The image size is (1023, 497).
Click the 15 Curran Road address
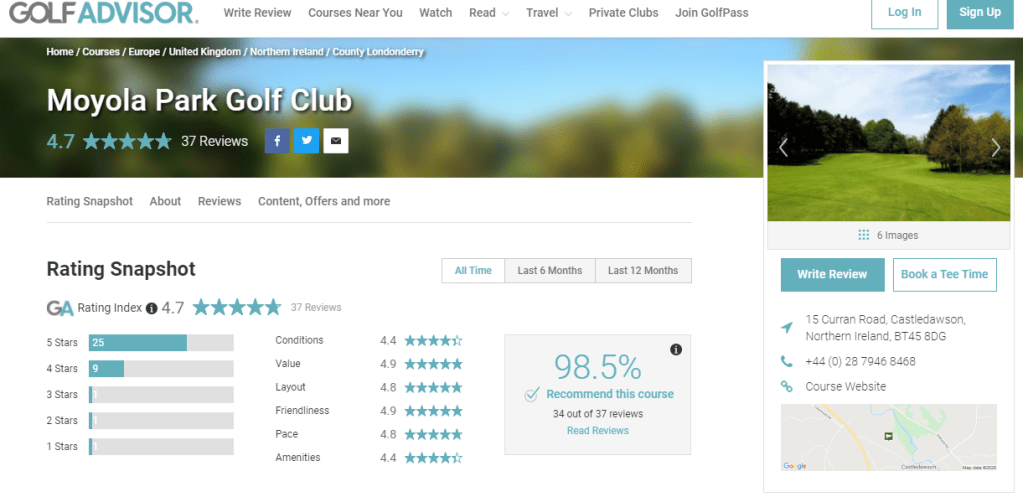(885, 328)
